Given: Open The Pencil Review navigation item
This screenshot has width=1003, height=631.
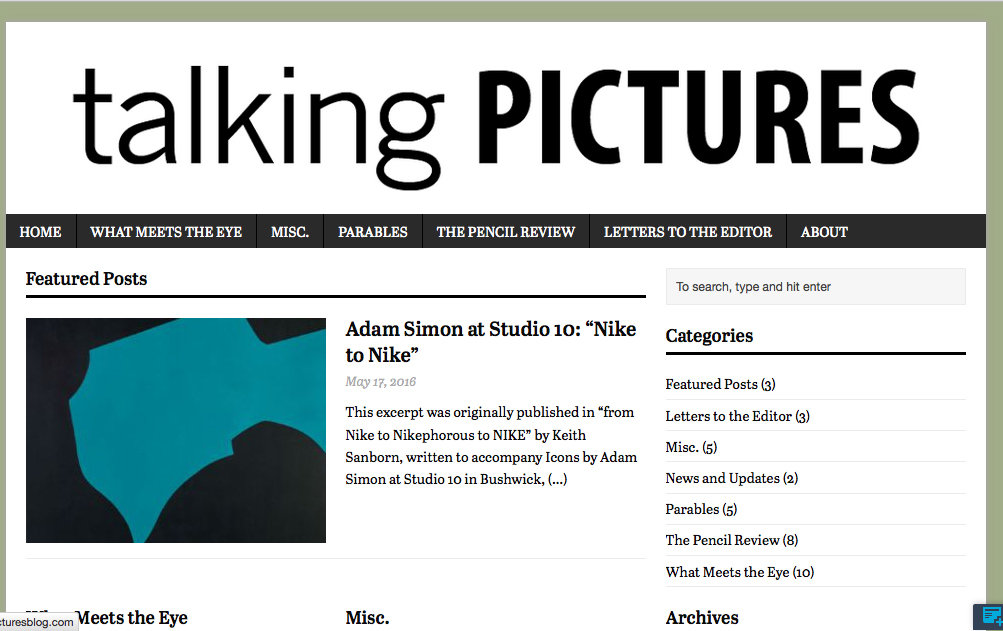Looking at the screenshot, I should pos(506,232).
